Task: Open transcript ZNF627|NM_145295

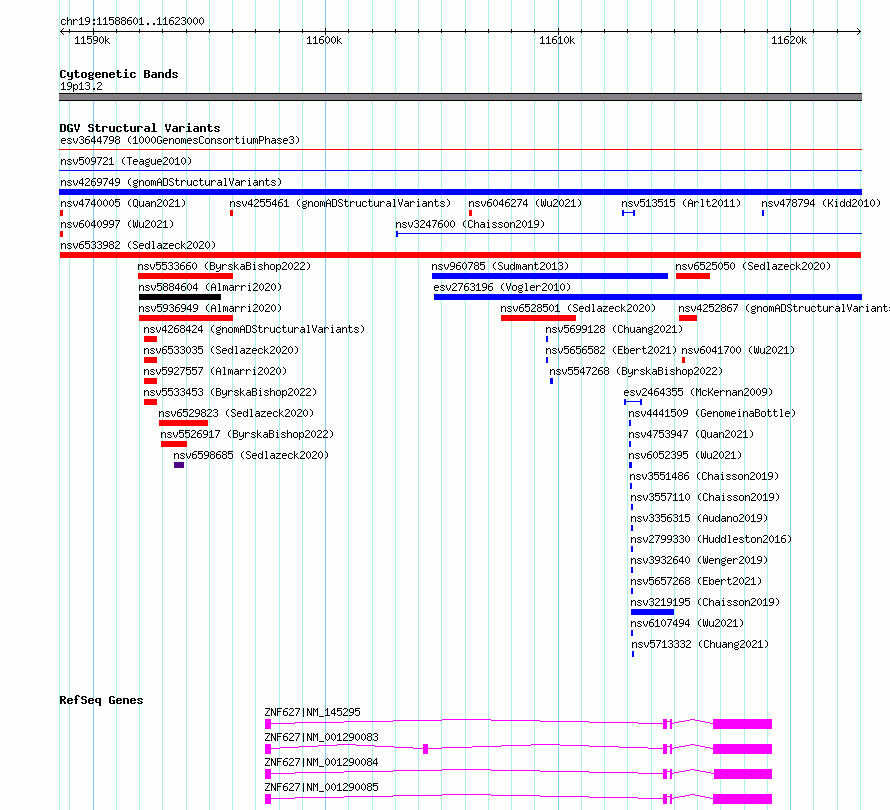Action: point(312,712)
